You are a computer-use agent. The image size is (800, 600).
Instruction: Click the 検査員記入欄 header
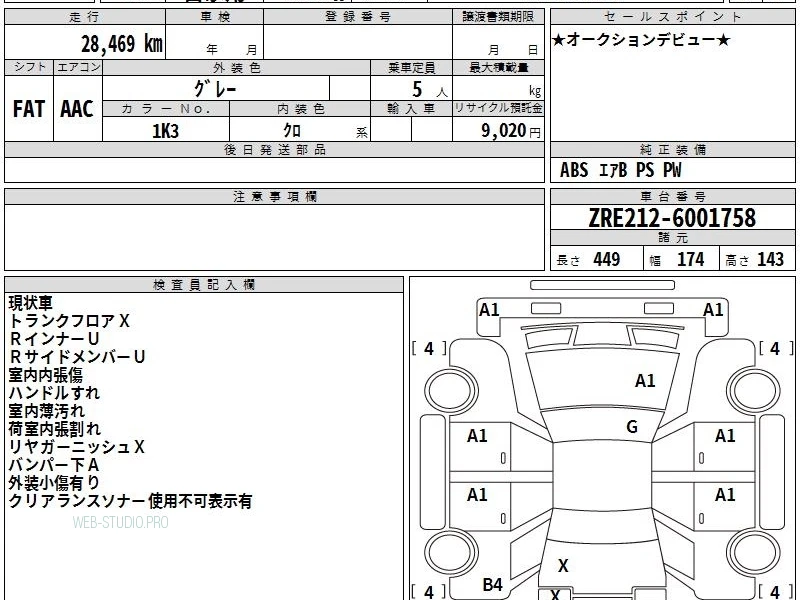[x=204, y=285]
